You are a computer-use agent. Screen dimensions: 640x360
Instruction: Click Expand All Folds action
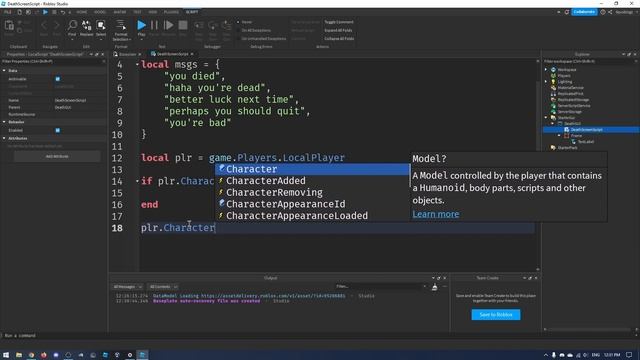[x=338, y=31]
